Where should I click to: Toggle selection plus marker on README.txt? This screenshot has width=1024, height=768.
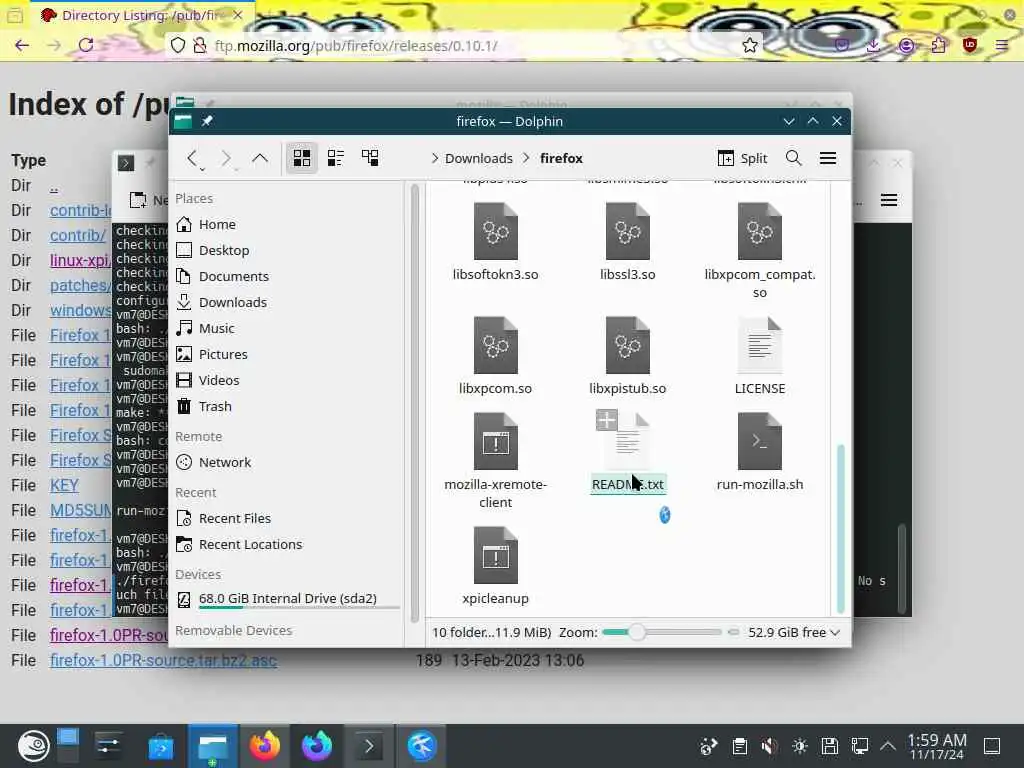[x=607, y=420]
